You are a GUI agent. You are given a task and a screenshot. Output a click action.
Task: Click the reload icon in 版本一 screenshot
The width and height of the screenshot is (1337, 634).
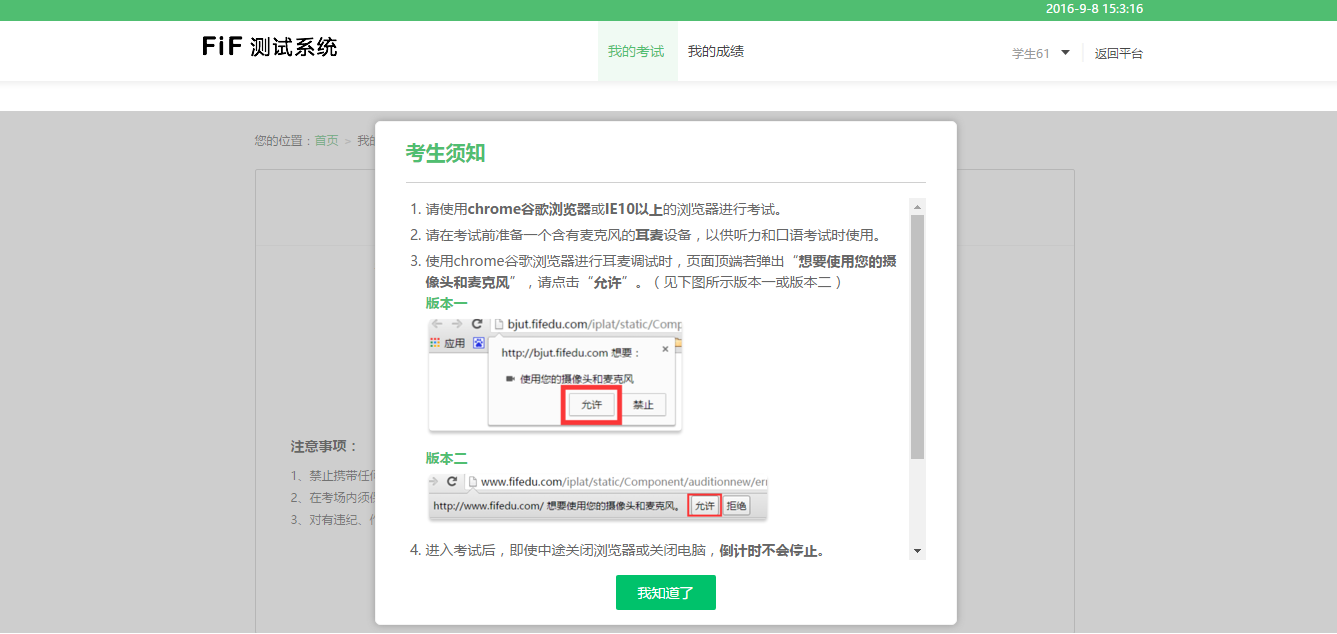[477, 324]
